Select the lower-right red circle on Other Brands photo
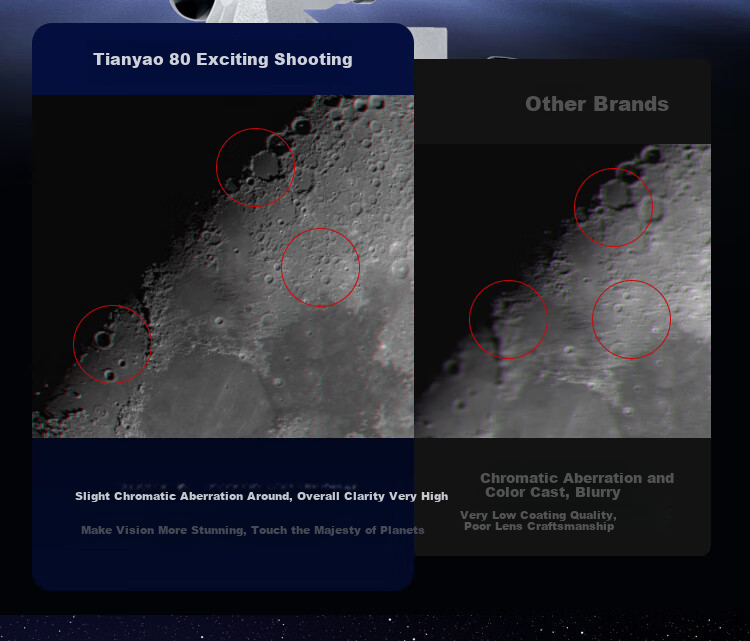The width and height of the screenshot is (750, 641). pos(631,319)
